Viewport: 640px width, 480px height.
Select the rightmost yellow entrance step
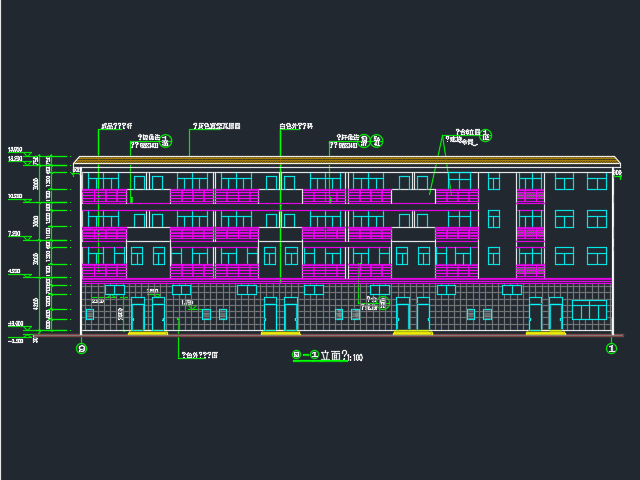(x=546, y=332)
